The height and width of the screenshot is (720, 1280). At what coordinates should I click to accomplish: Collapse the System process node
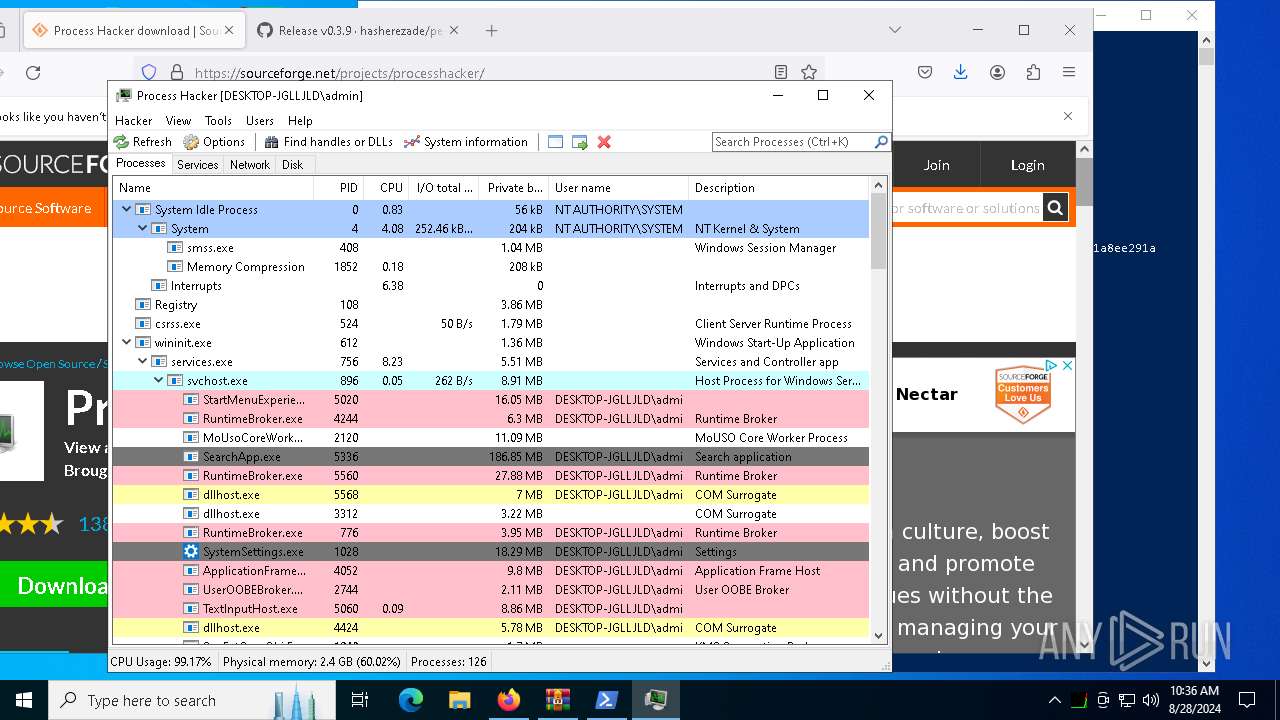point(142,228)
